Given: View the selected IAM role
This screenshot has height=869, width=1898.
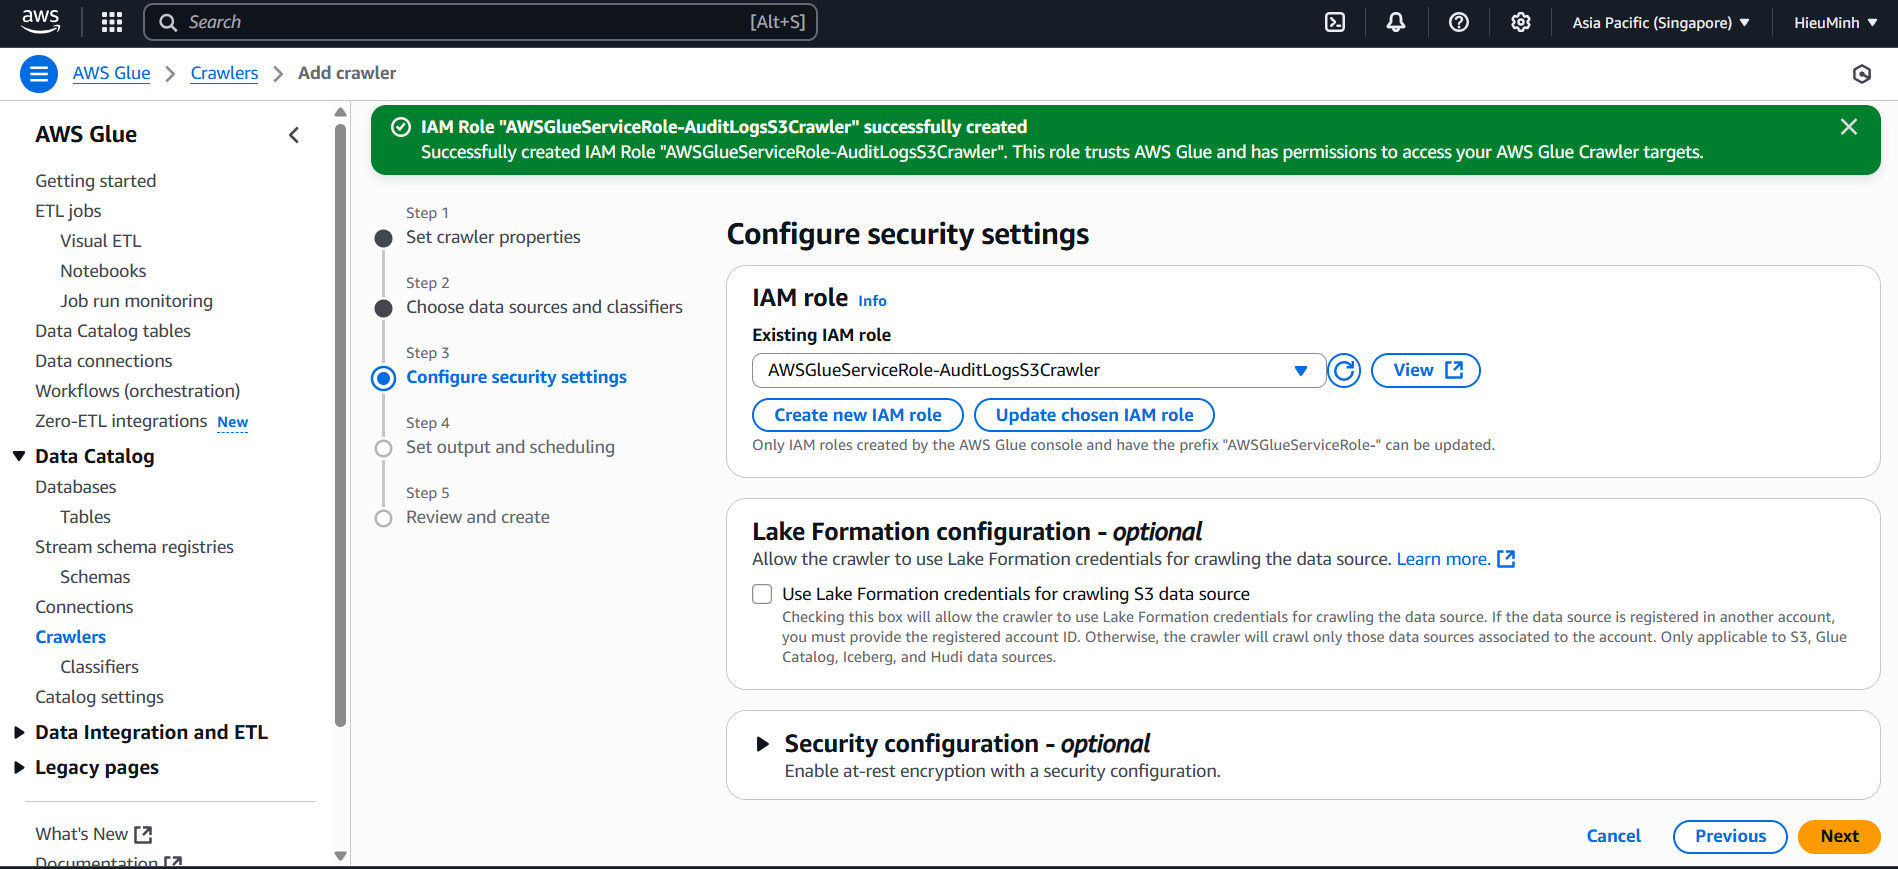Looking at the screenshot, I should click(1426, 371).
